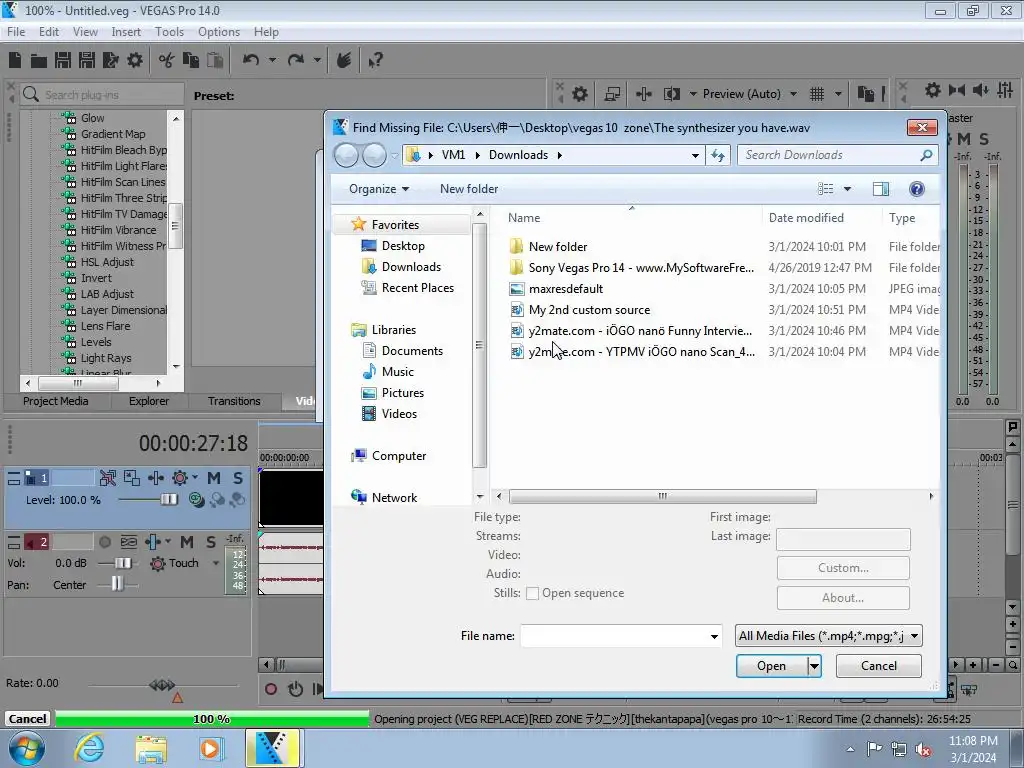1024x768 pixels.
Task: Adjust audio track Vol slider
Action: pyautogui.click(x=123, y=563)
